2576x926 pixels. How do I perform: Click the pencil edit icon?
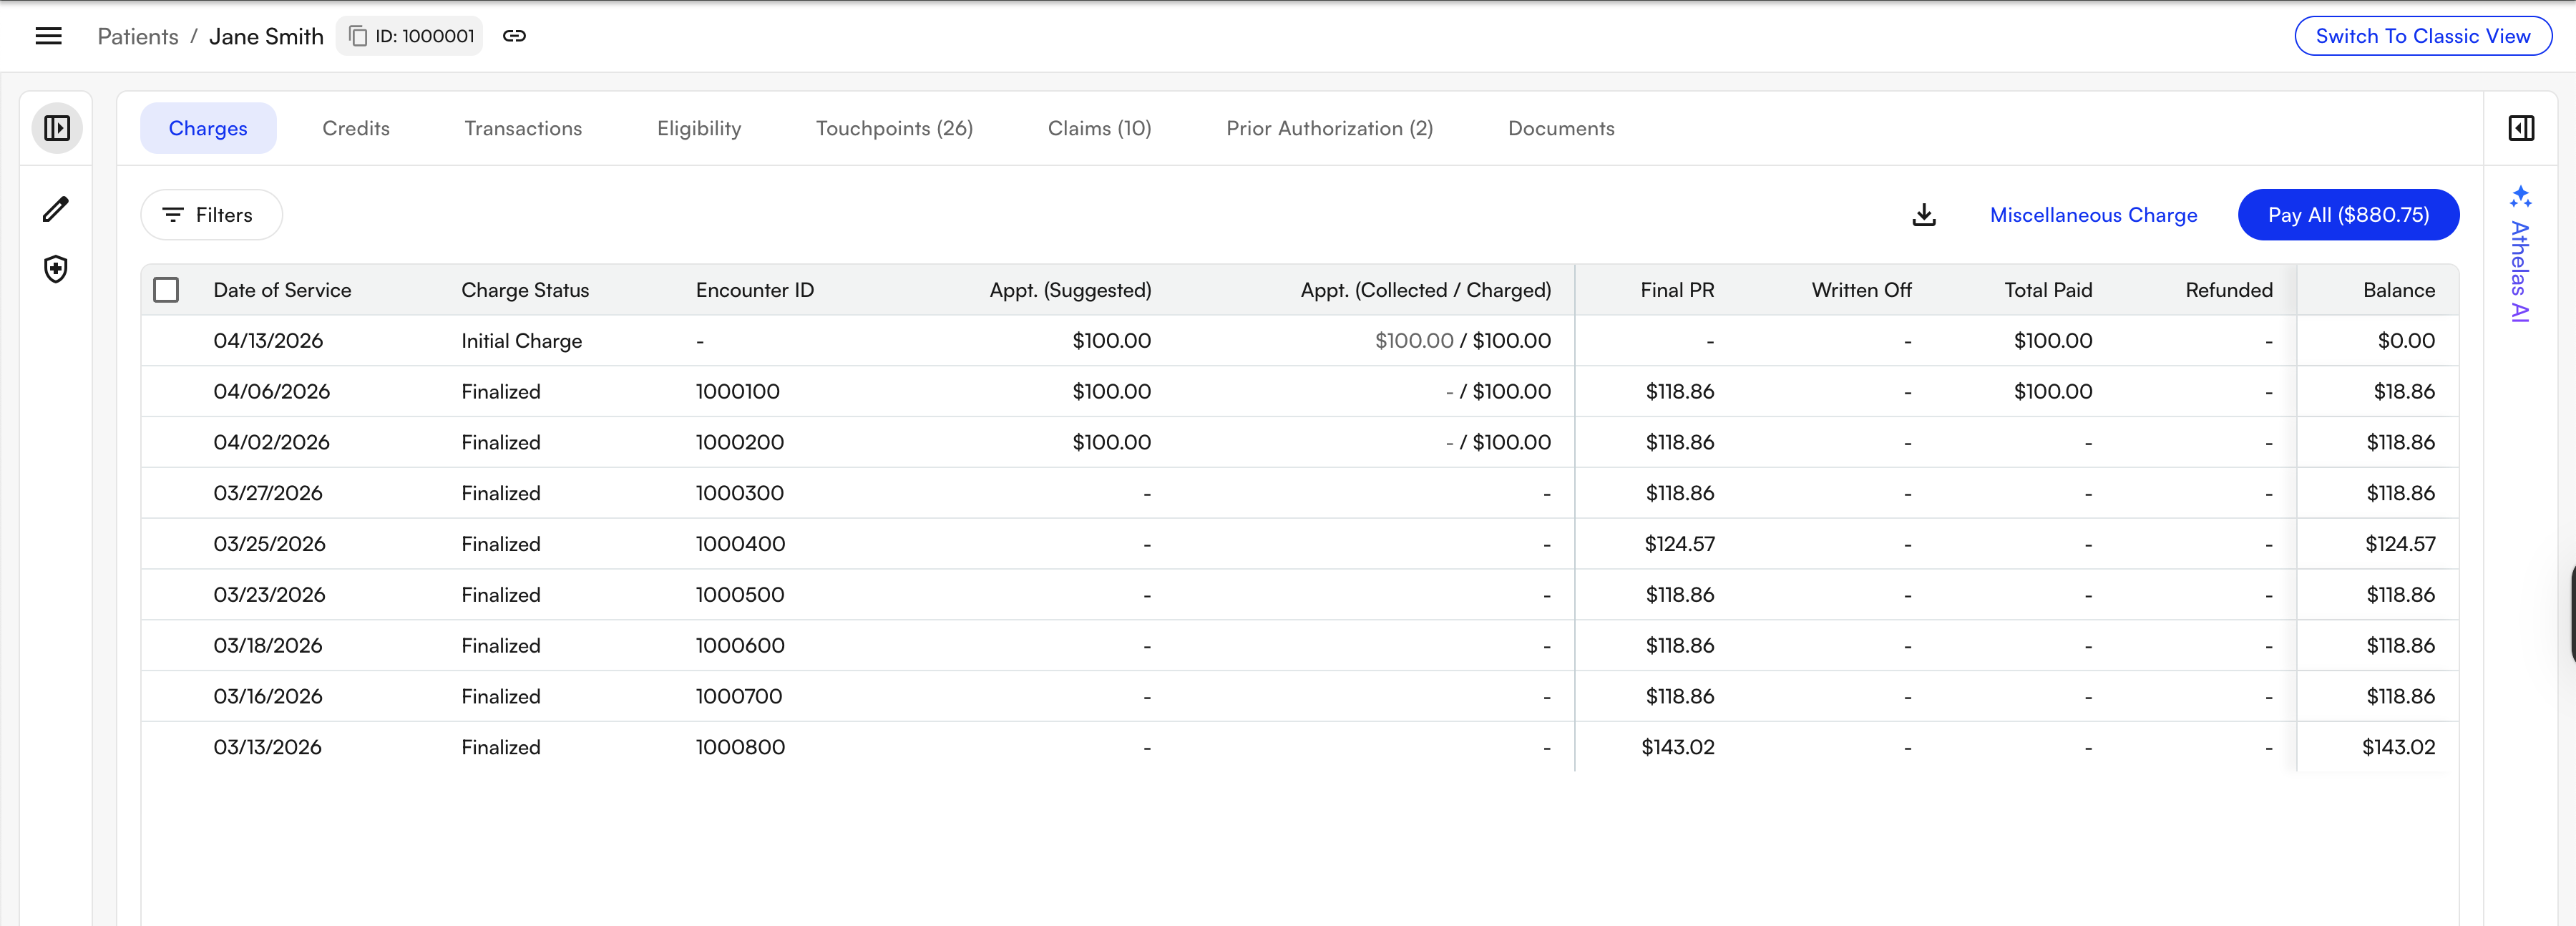click(56, 209)
